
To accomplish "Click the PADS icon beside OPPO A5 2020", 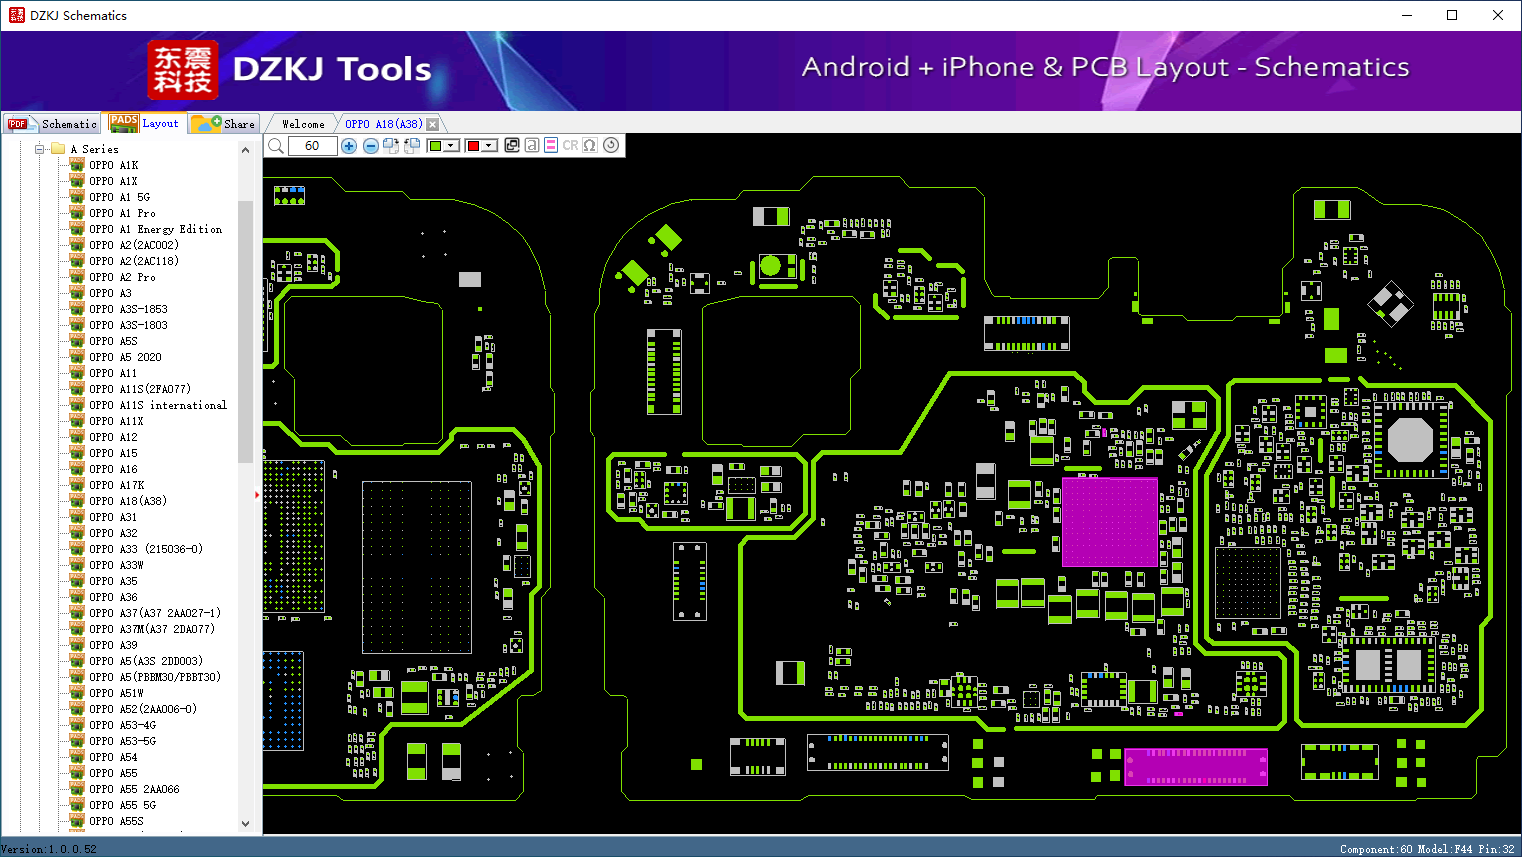I will (77, 357).
